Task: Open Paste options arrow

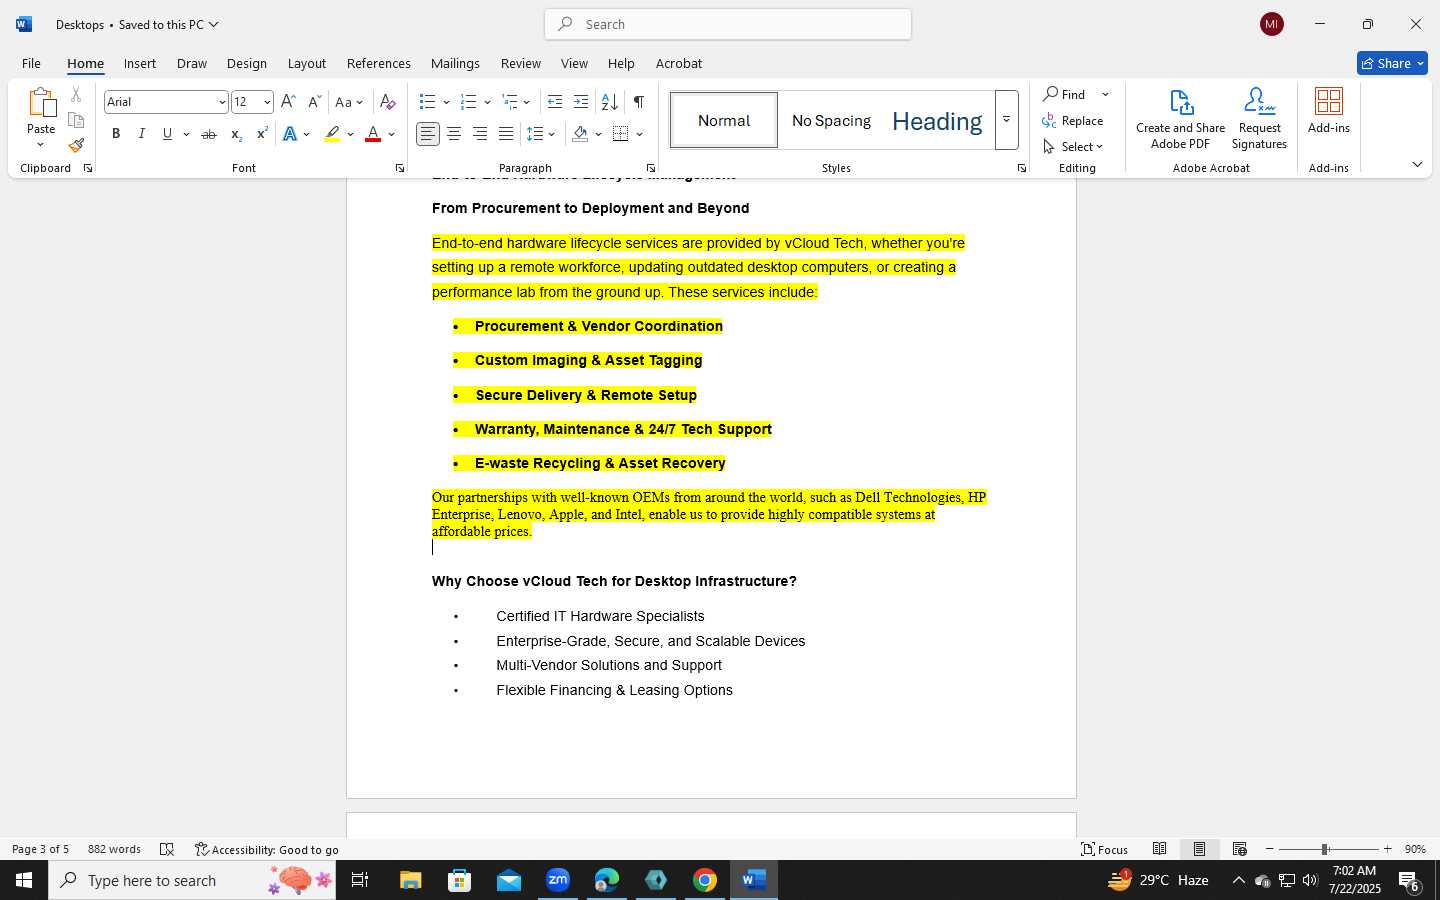Action: 41,145
